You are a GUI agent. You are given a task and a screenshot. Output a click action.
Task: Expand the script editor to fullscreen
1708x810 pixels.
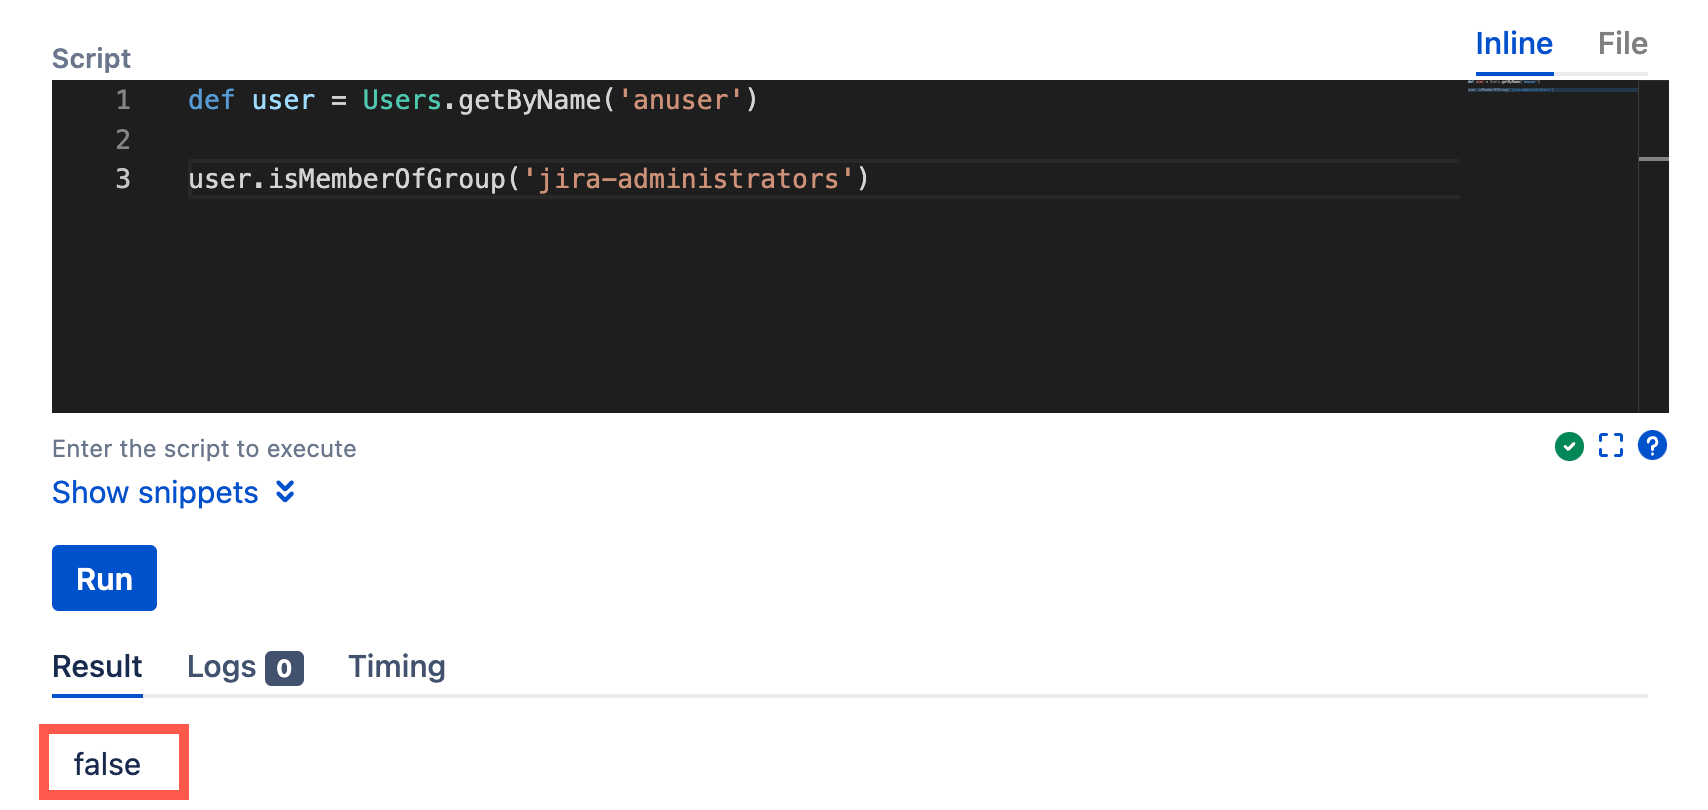coord(1610,446)
